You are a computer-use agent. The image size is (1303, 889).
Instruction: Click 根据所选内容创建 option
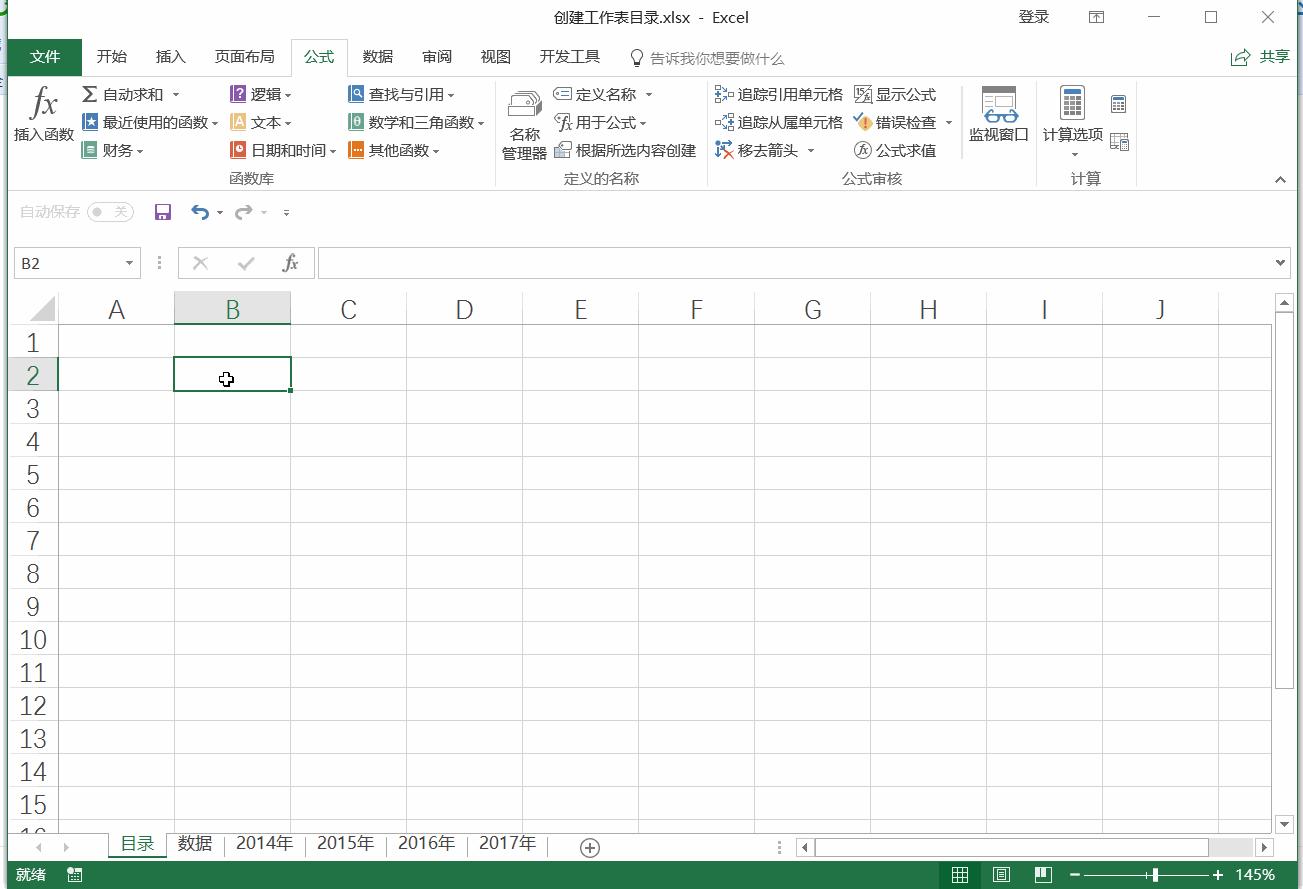tap(625, 150)
